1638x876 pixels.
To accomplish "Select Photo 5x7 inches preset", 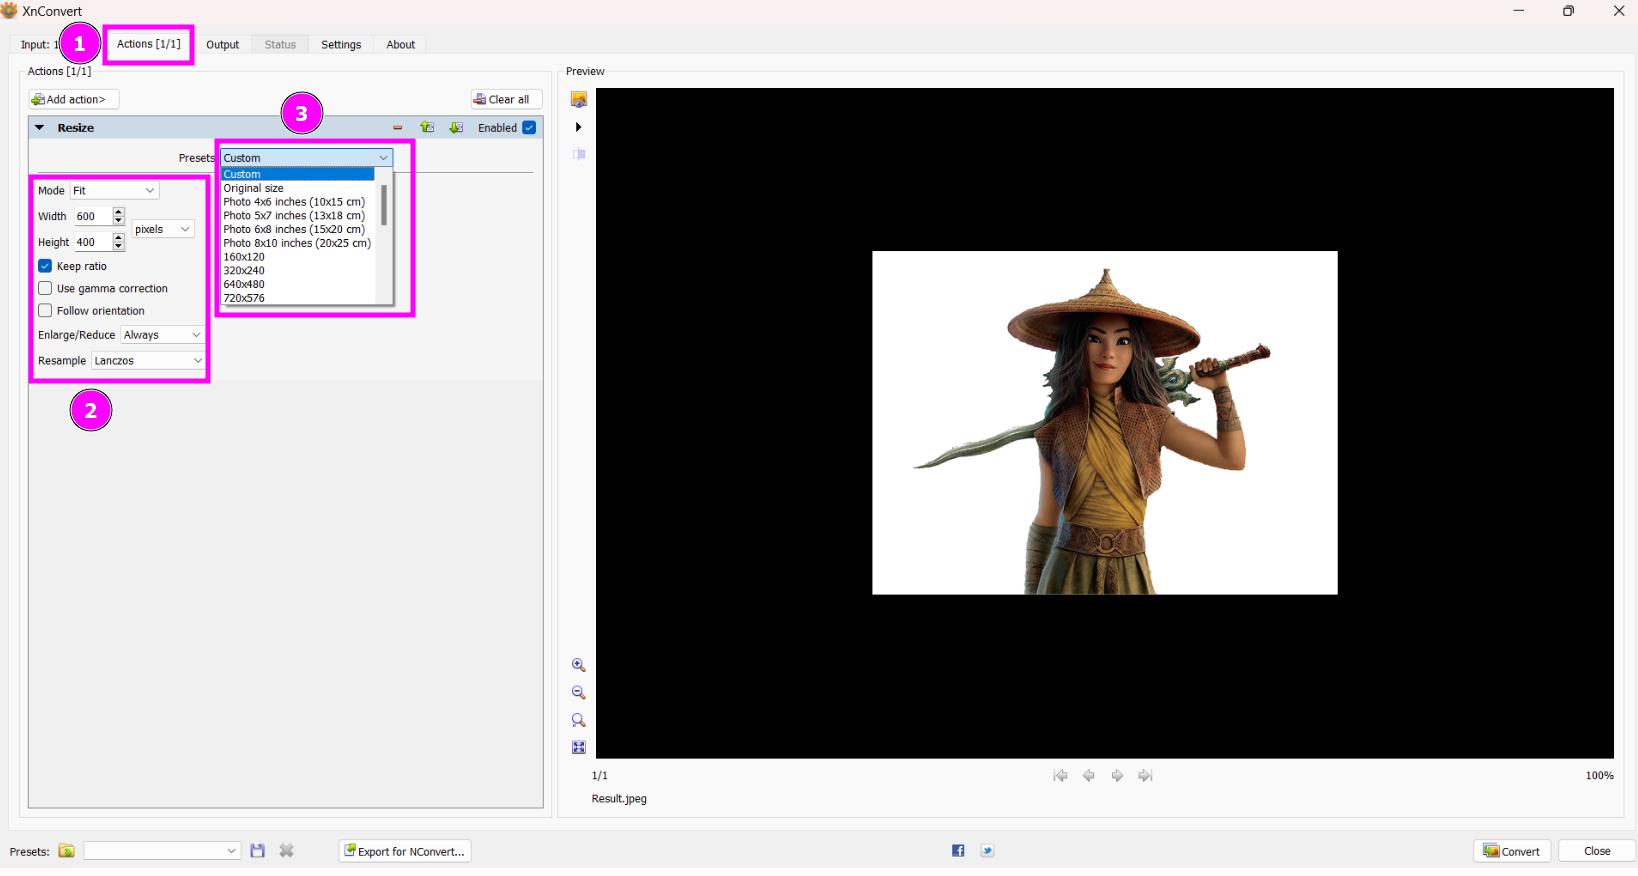I will (x=294, y=216).
